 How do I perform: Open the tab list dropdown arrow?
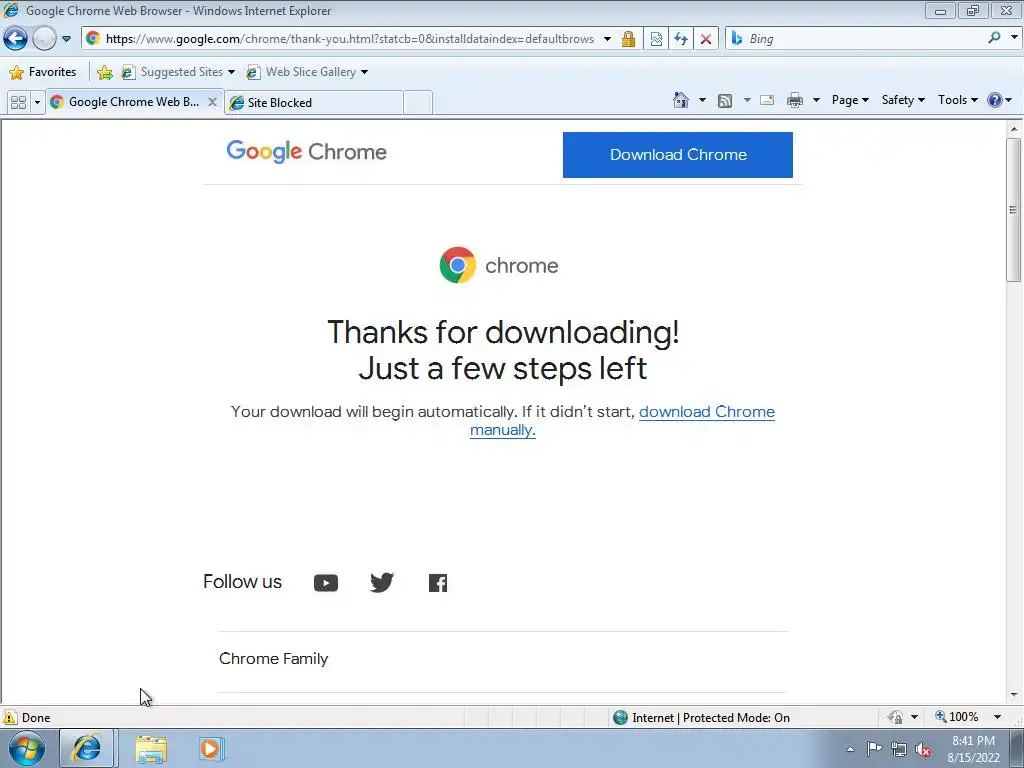(37, 103)
